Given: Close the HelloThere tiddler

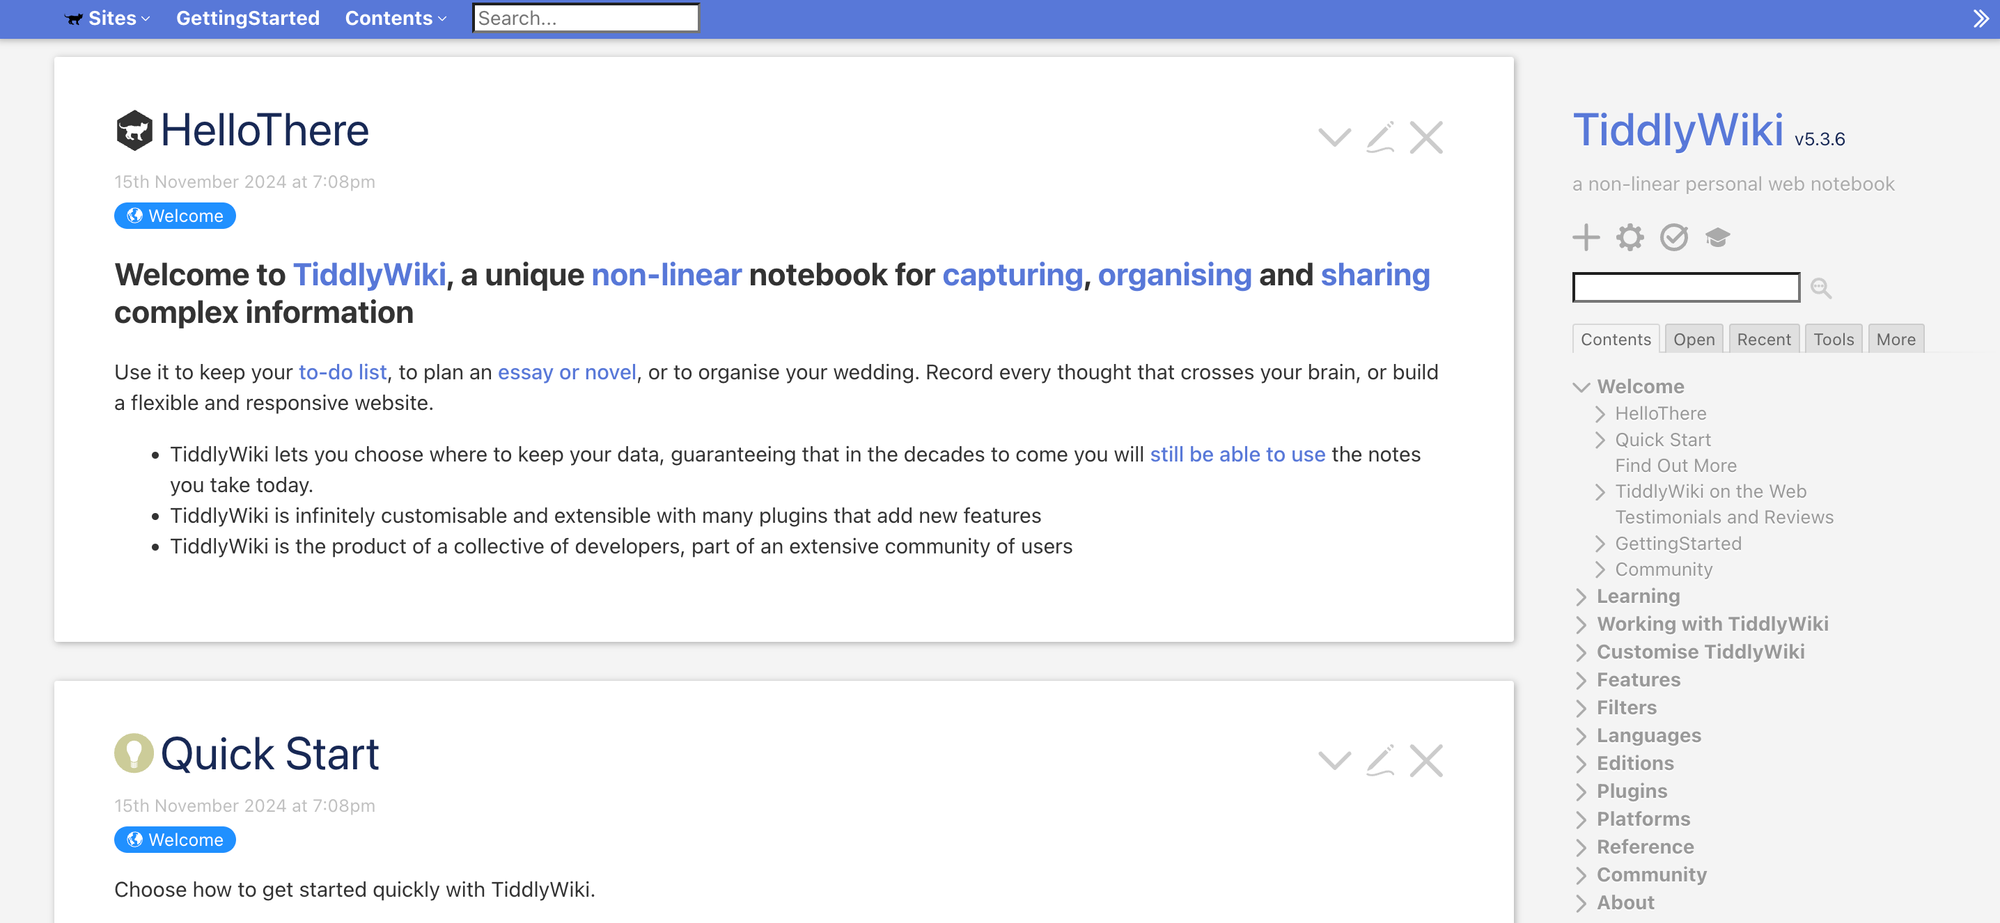Looking at the screenshot, I should (x=1427, y=137).
